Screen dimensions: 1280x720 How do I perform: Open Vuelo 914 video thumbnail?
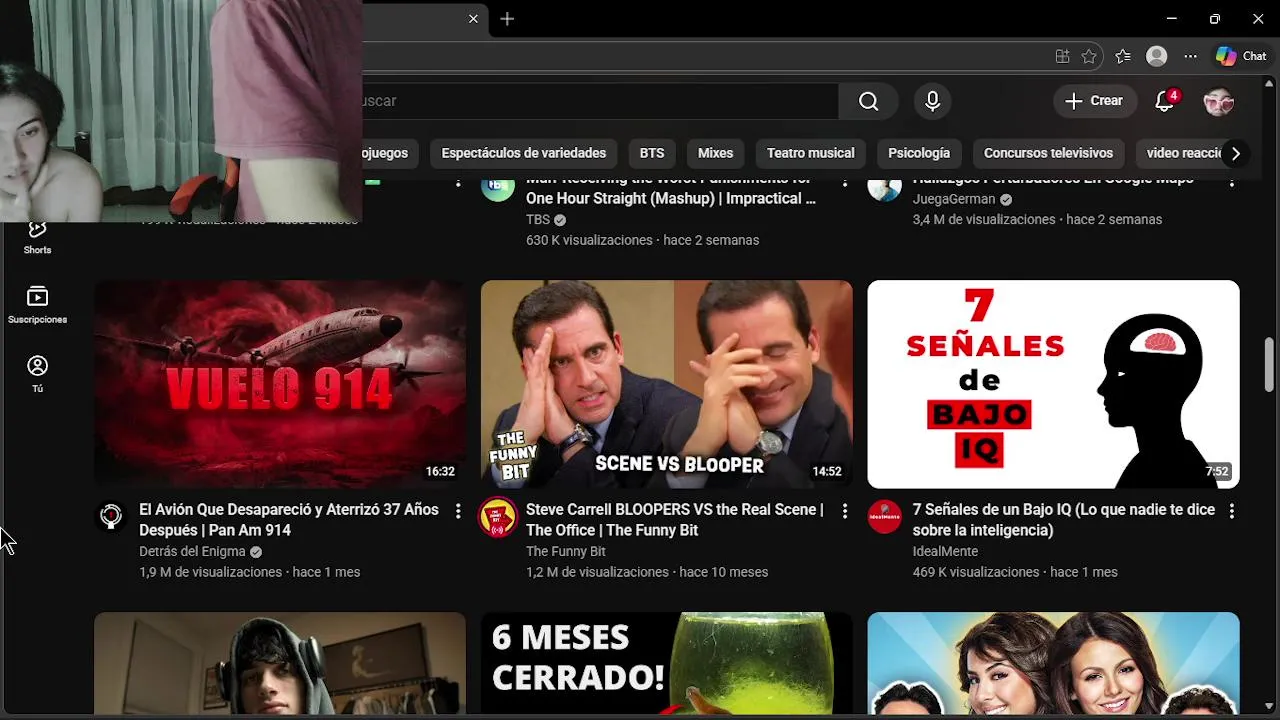(280, 384)
